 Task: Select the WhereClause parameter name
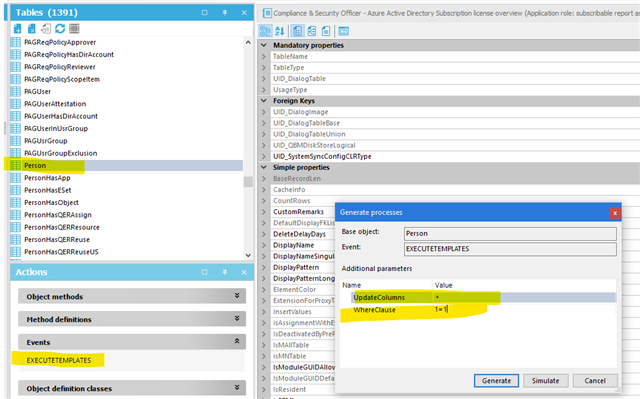(374, 310)
